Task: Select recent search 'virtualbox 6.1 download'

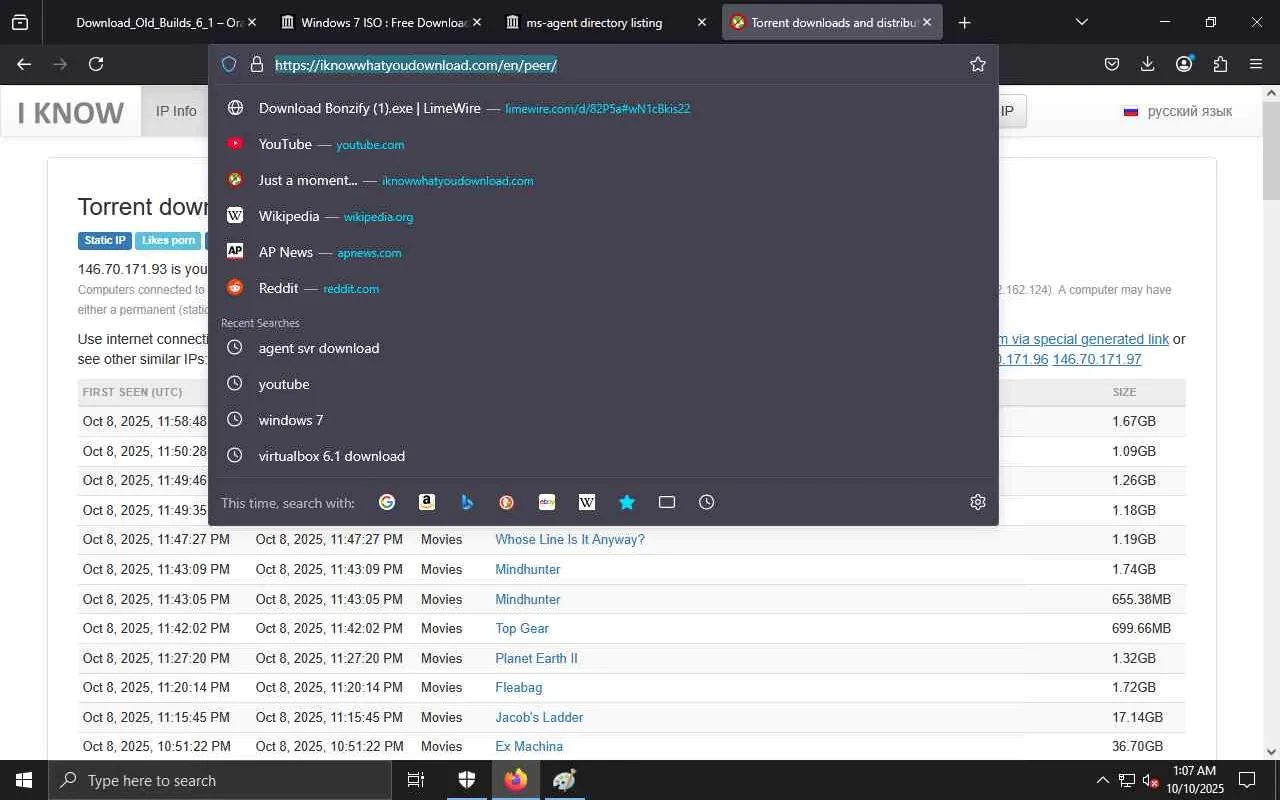Action: pyautogui.click(x=603, y=456)
